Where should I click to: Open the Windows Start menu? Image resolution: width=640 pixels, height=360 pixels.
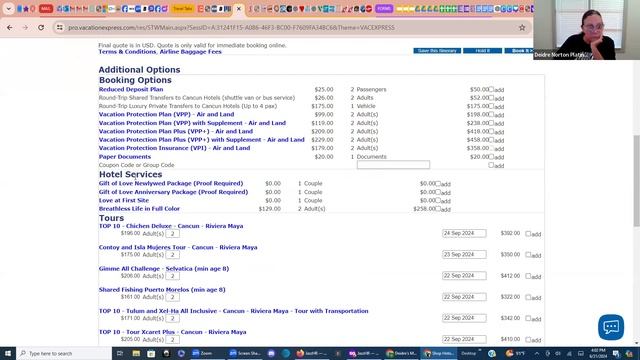[8, 353]
